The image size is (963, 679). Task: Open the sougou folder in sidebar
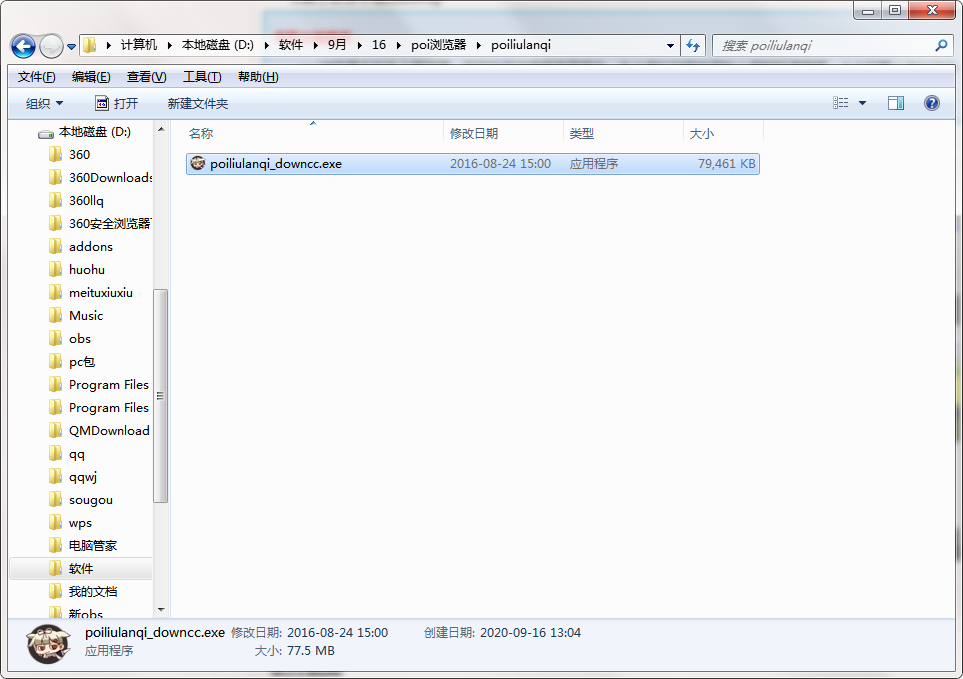pyautogui.click(x=91, y=500)
